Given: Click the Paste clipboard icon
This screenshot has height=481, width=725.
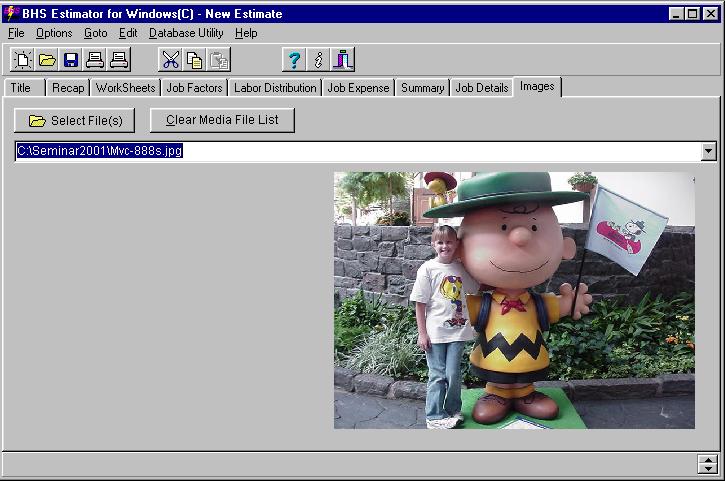Looking at the screenshot, I should (x=219, y=60).
